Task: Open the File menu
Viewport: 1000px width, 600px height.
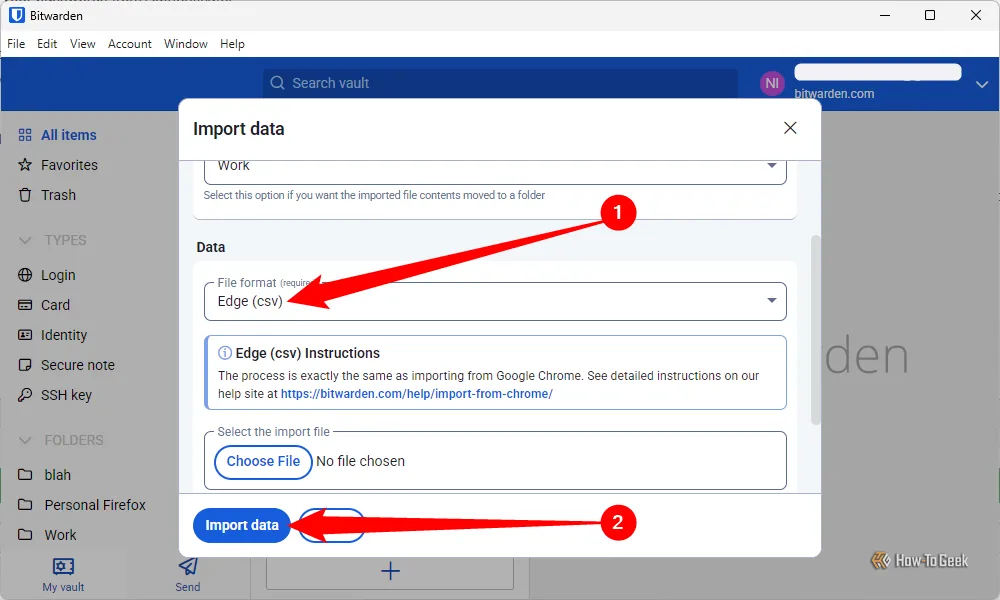Action: click(x=16, y=44)
